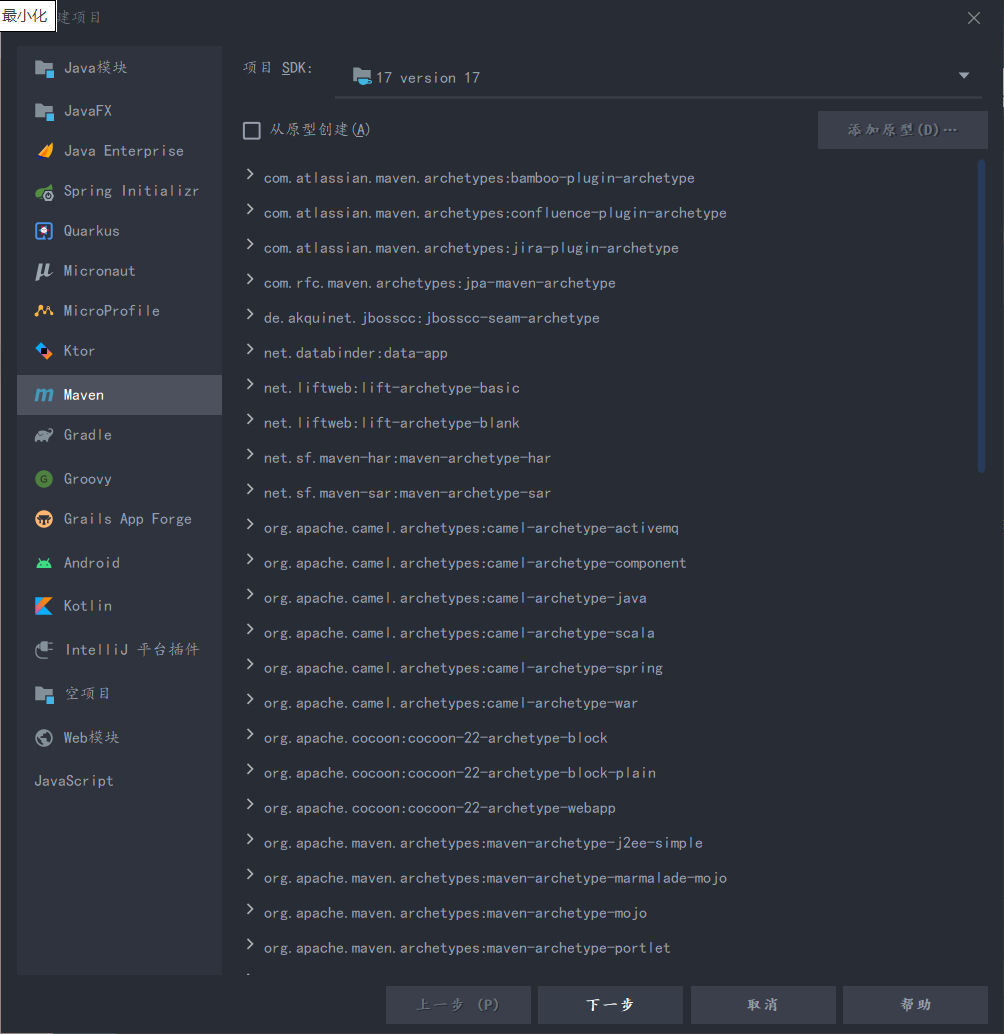This screenshot has height=1034, width=1004.
Task: Select camel-archetype-war entry
Action: [451, 702]
